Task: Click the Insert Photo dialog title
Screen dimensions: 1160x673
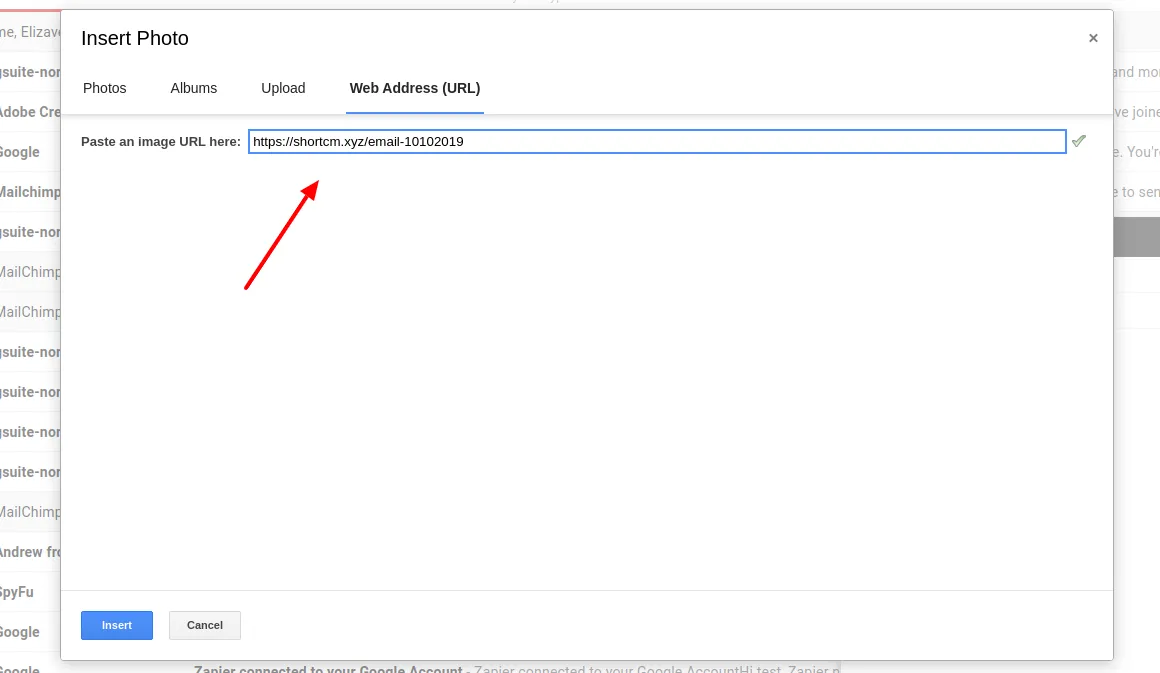Action: (x=135, y=38)
